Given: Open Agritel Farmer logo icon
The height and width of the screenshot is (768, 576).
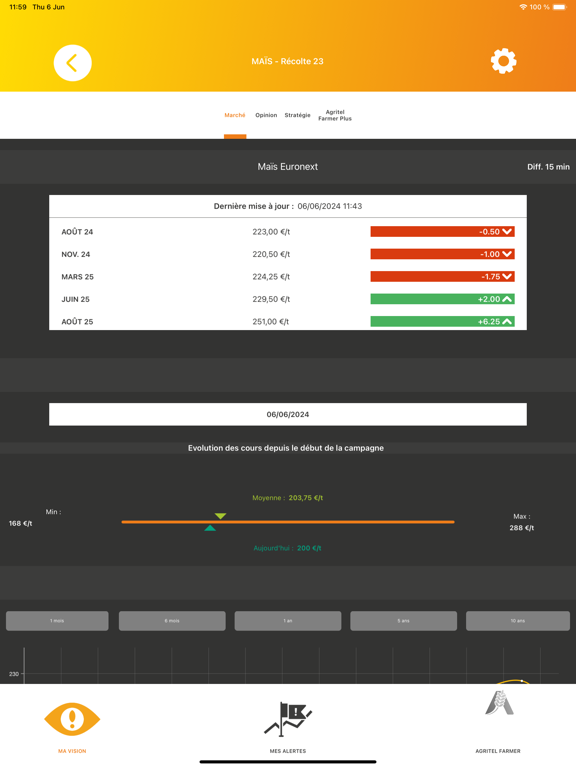Looking at the screenshot, I should pyautogui.click(x=499, y=703).
